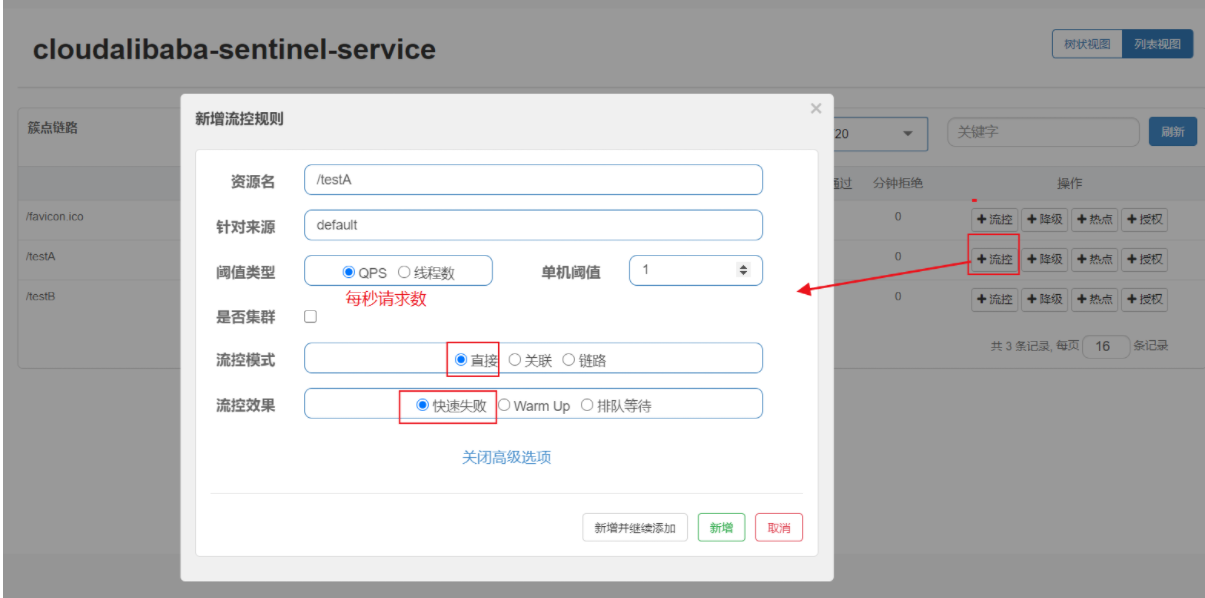Click the 操作 column header
Image resolution: width=1205 pixels, height=598 pixels.
point(1069,183)
